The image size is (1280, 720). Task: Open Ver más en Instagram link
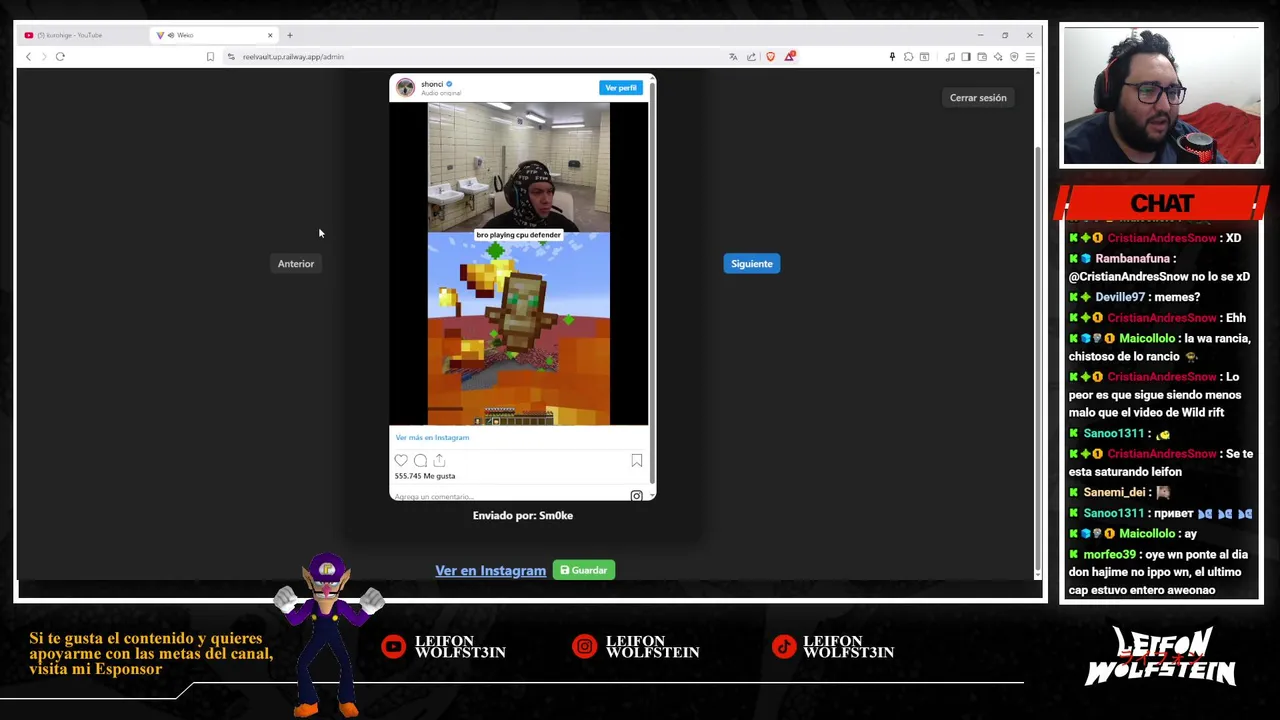(432, 438)
